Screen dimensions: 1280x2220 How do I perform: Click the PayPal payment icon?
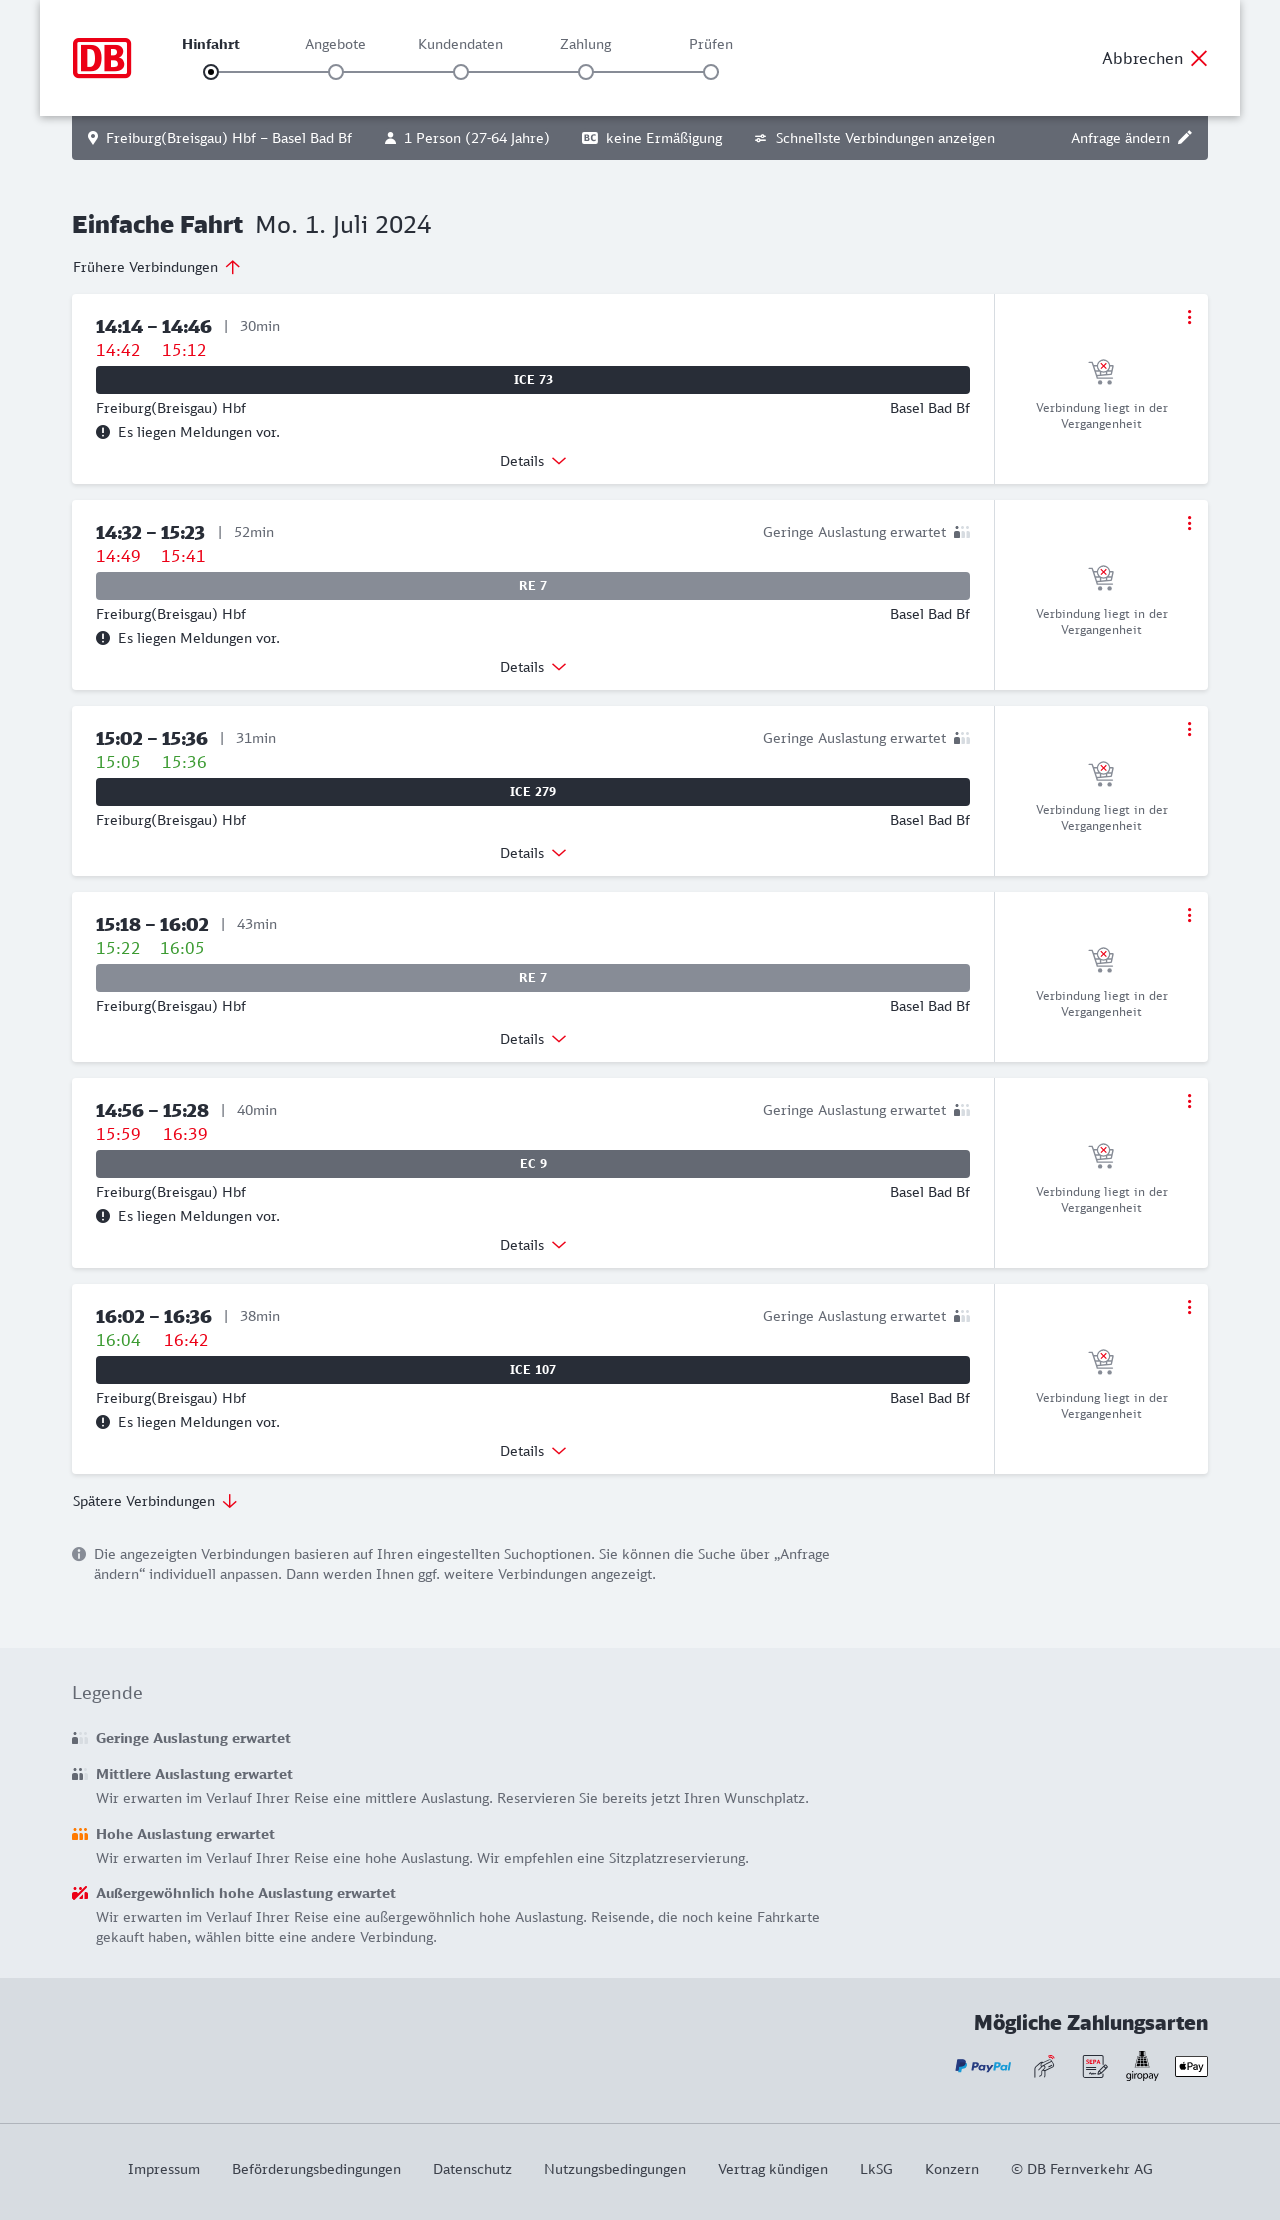click(983, 2066)
